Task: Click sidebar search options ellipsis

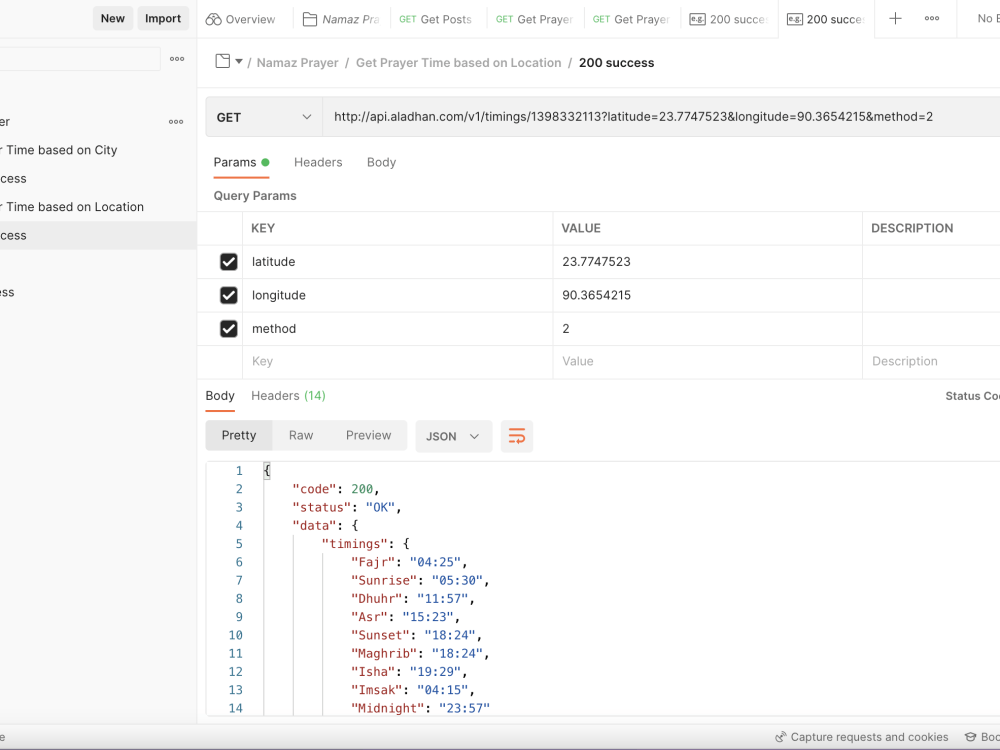Action: click(177, 59)
